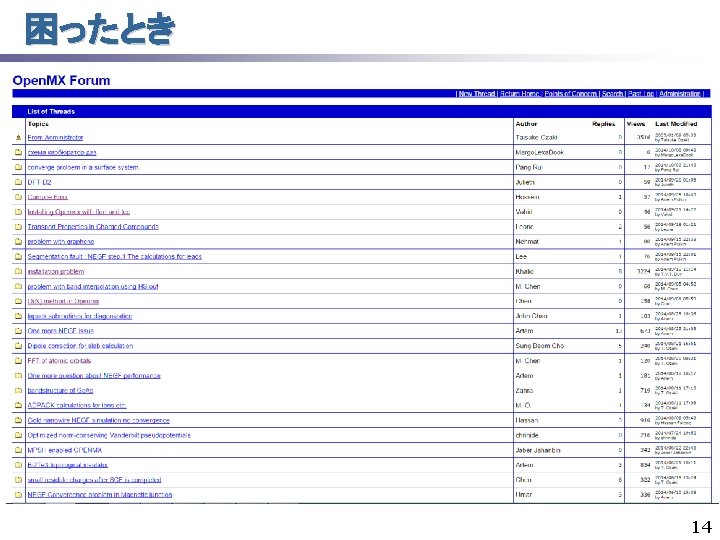The image size is (720, 540).
Task: Open the problem with graphene thread
Action: (61, 242)
